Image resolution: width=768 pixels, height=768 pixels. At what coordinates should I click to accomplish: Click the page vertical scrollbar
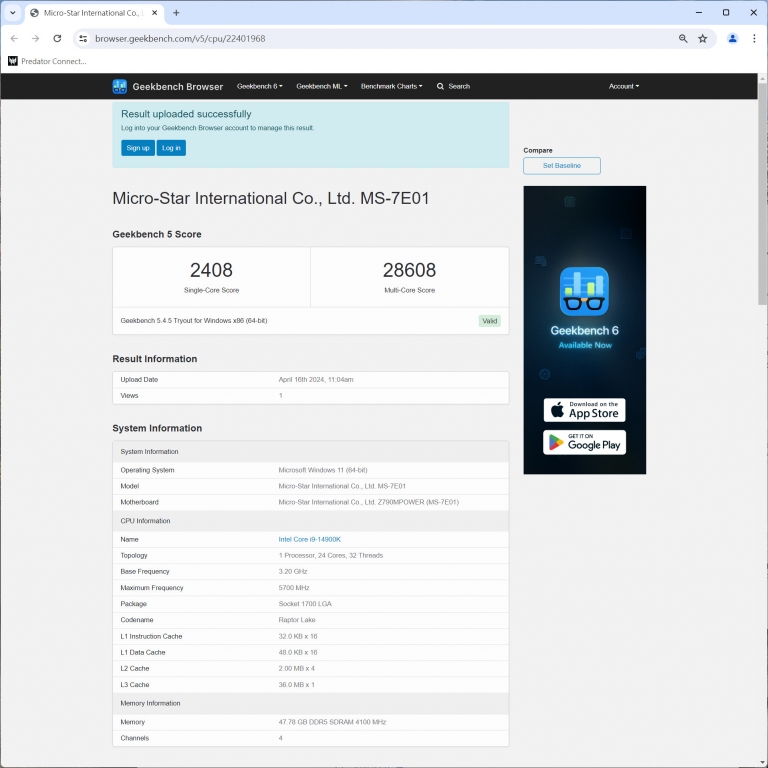click(x=762, y=196)
